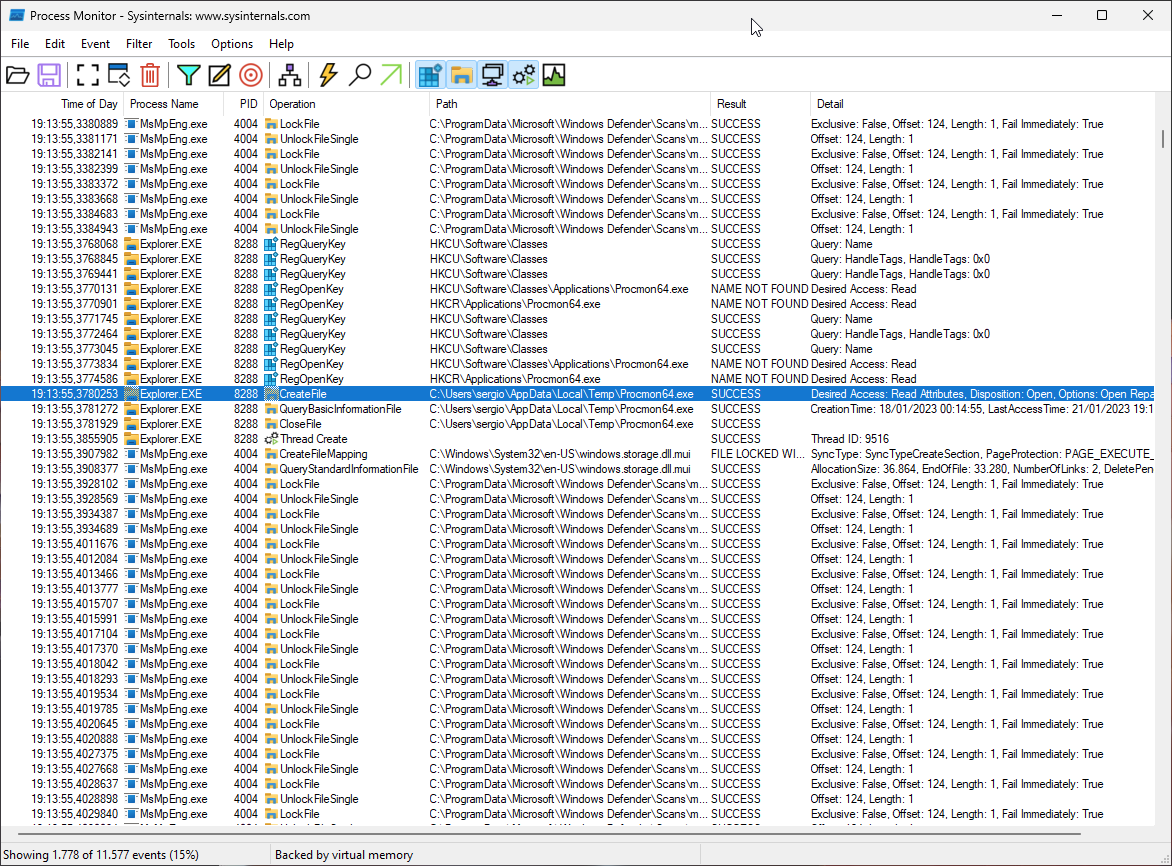
Task: Click the QueryBasicInformationFile operation cell
Action: click(x=340, y=409)
